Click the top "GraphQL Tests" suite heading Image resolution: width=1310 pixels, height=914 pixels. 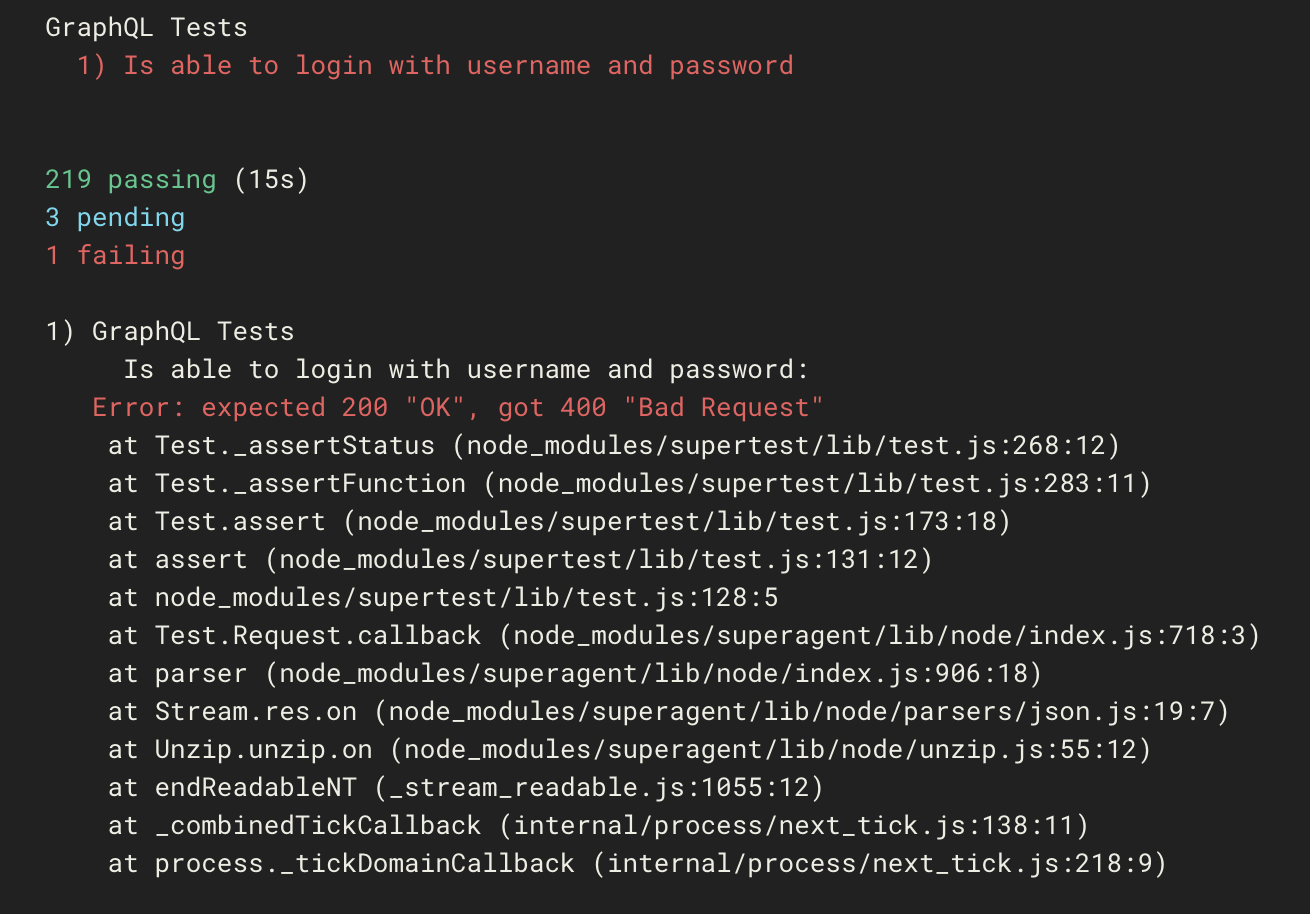[146, 28]
